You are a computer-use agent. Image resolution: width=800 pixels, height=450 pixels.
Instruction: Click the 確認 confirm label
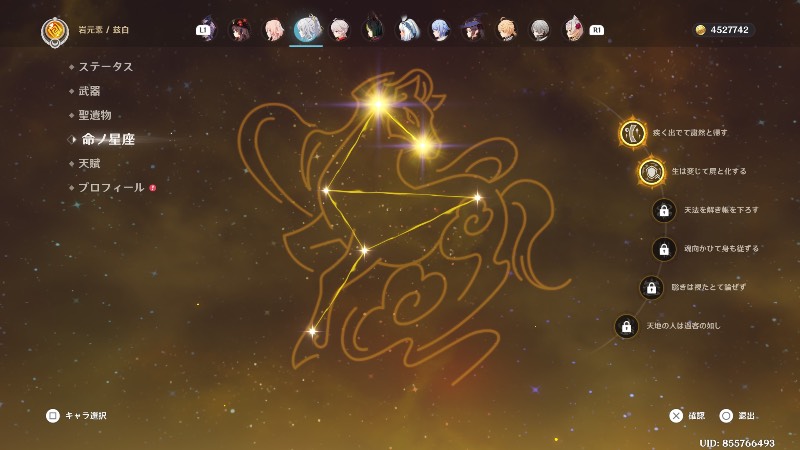pyautogui.click(x=697, y=416)
